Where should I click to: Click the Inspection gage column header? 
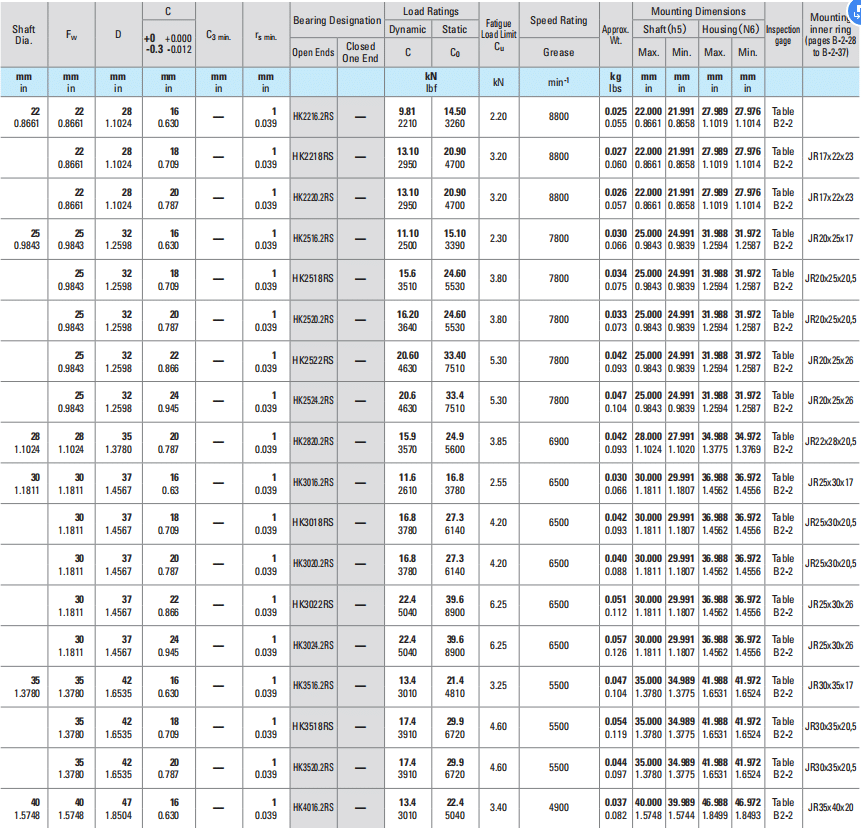[782, 35]
